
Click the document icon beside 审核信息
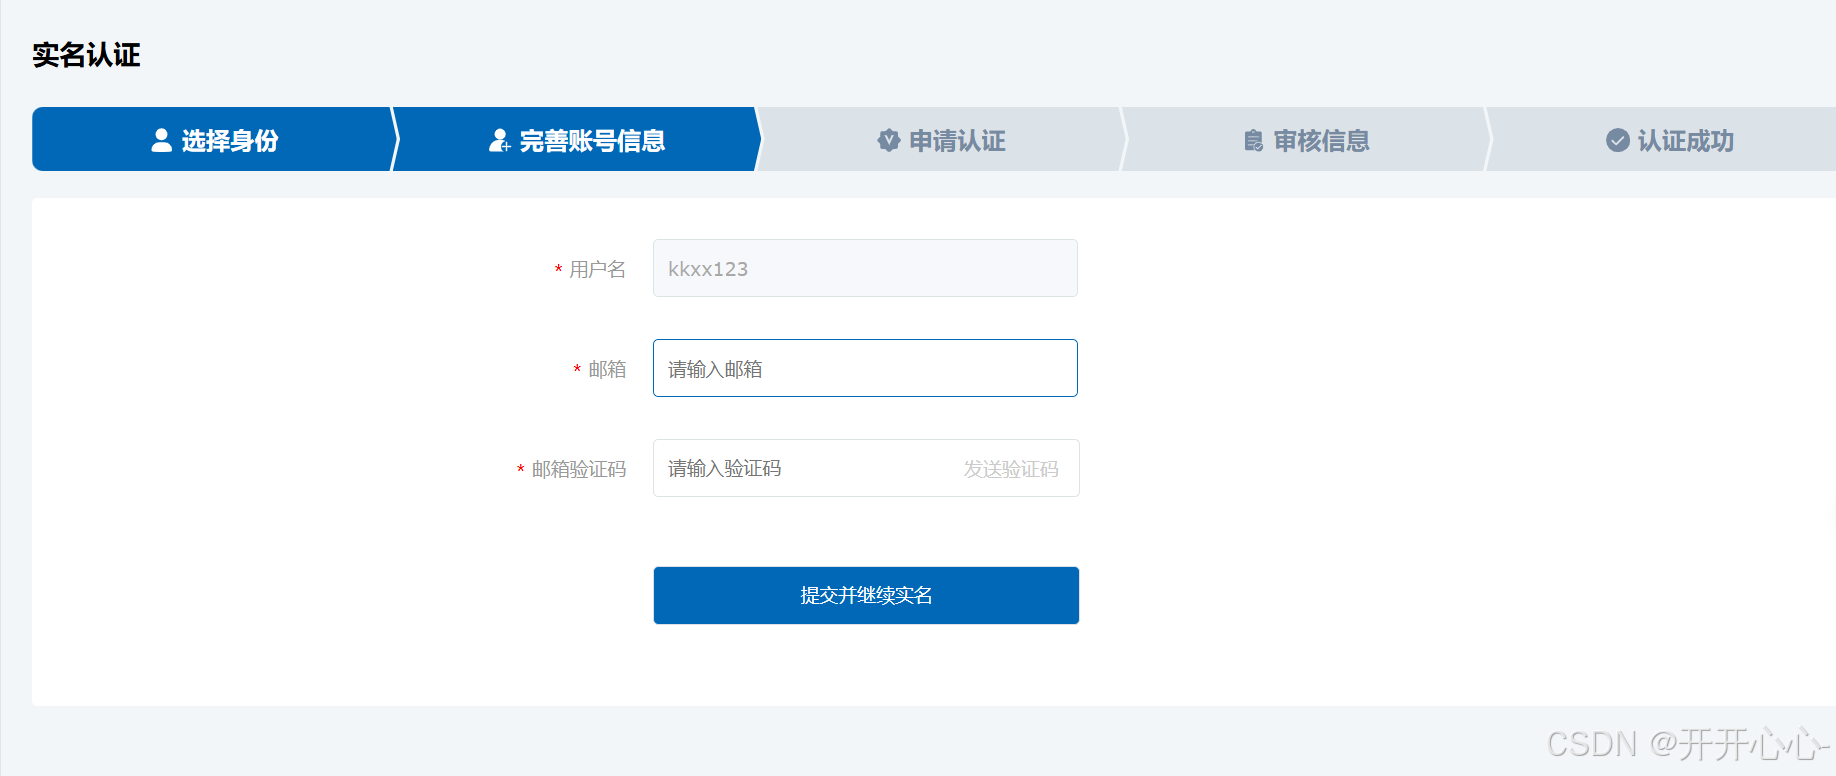click(x=1253, y=140)
